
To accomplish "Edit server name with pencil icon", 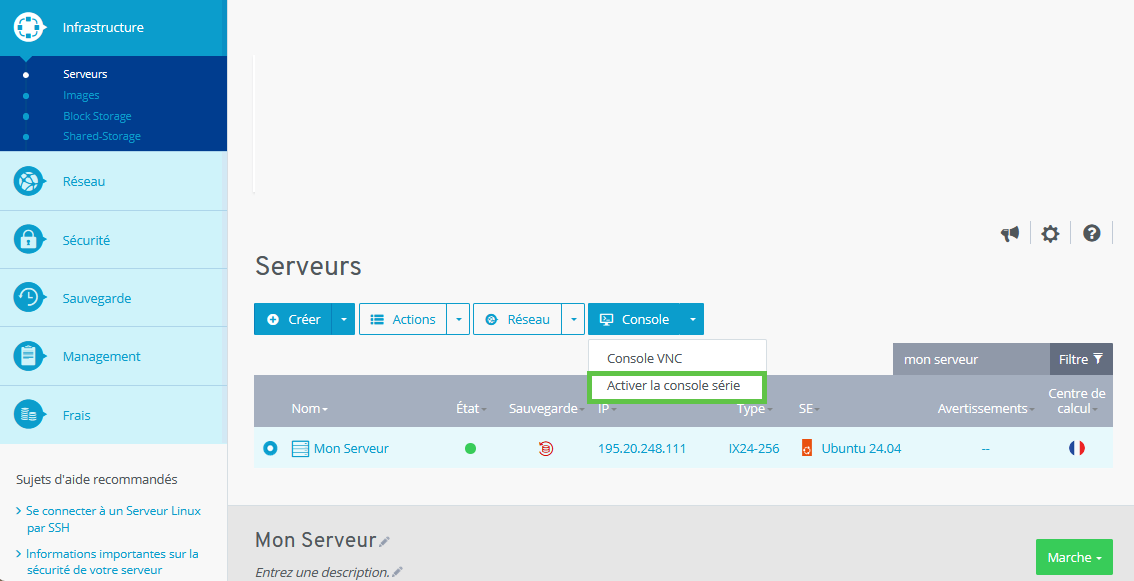I will click(385, 542).
